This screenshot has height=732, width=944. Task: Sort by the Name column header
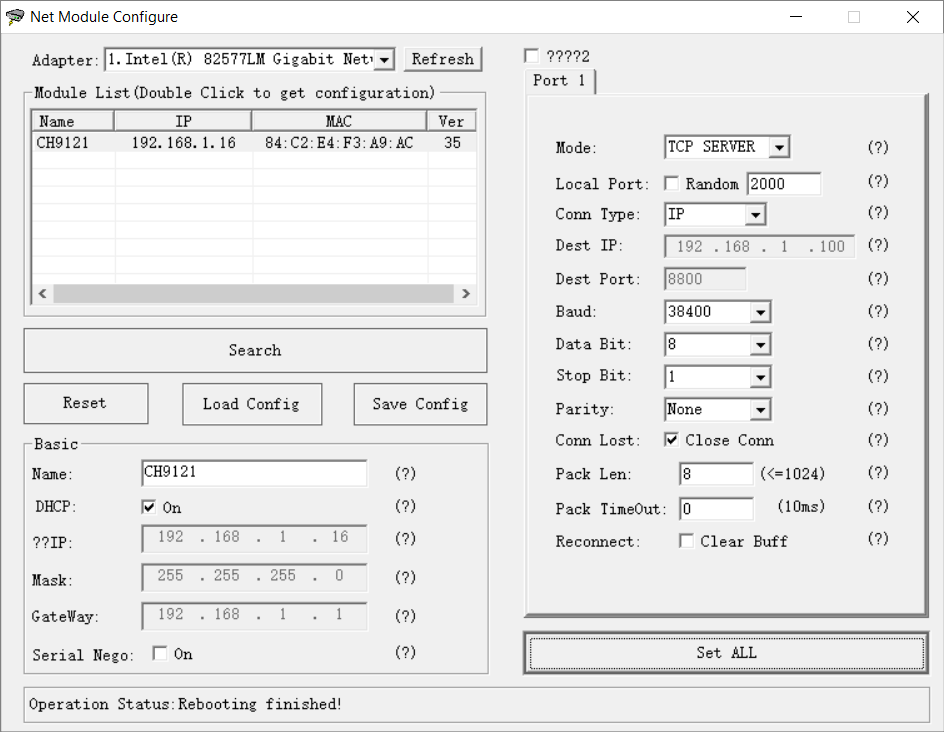click(x=72, y=121)
